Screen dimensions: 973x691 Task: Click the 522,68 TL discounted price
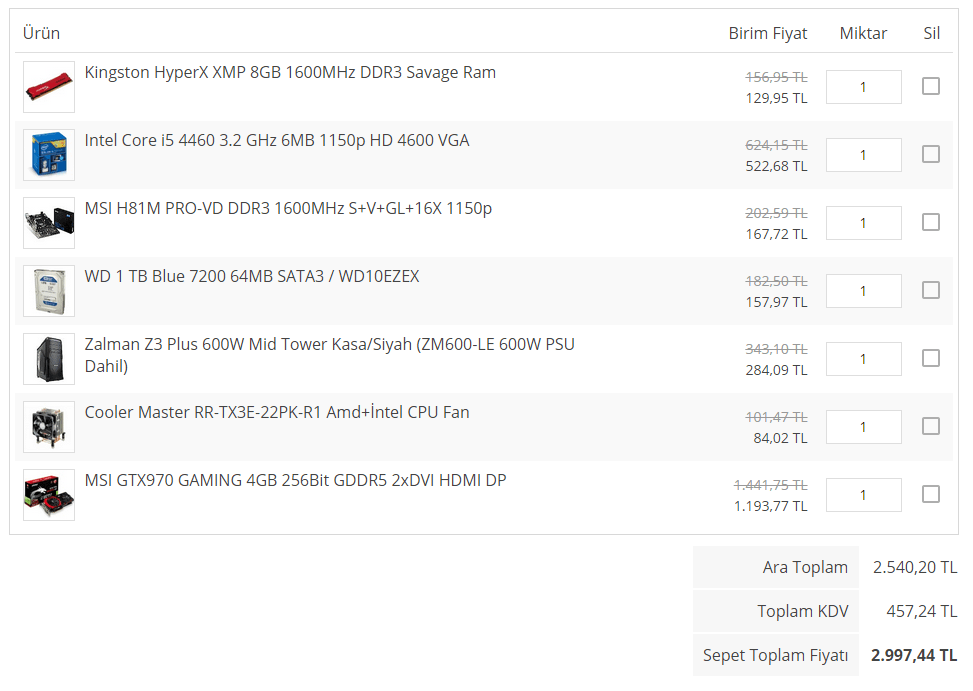[x=776, y=166]
